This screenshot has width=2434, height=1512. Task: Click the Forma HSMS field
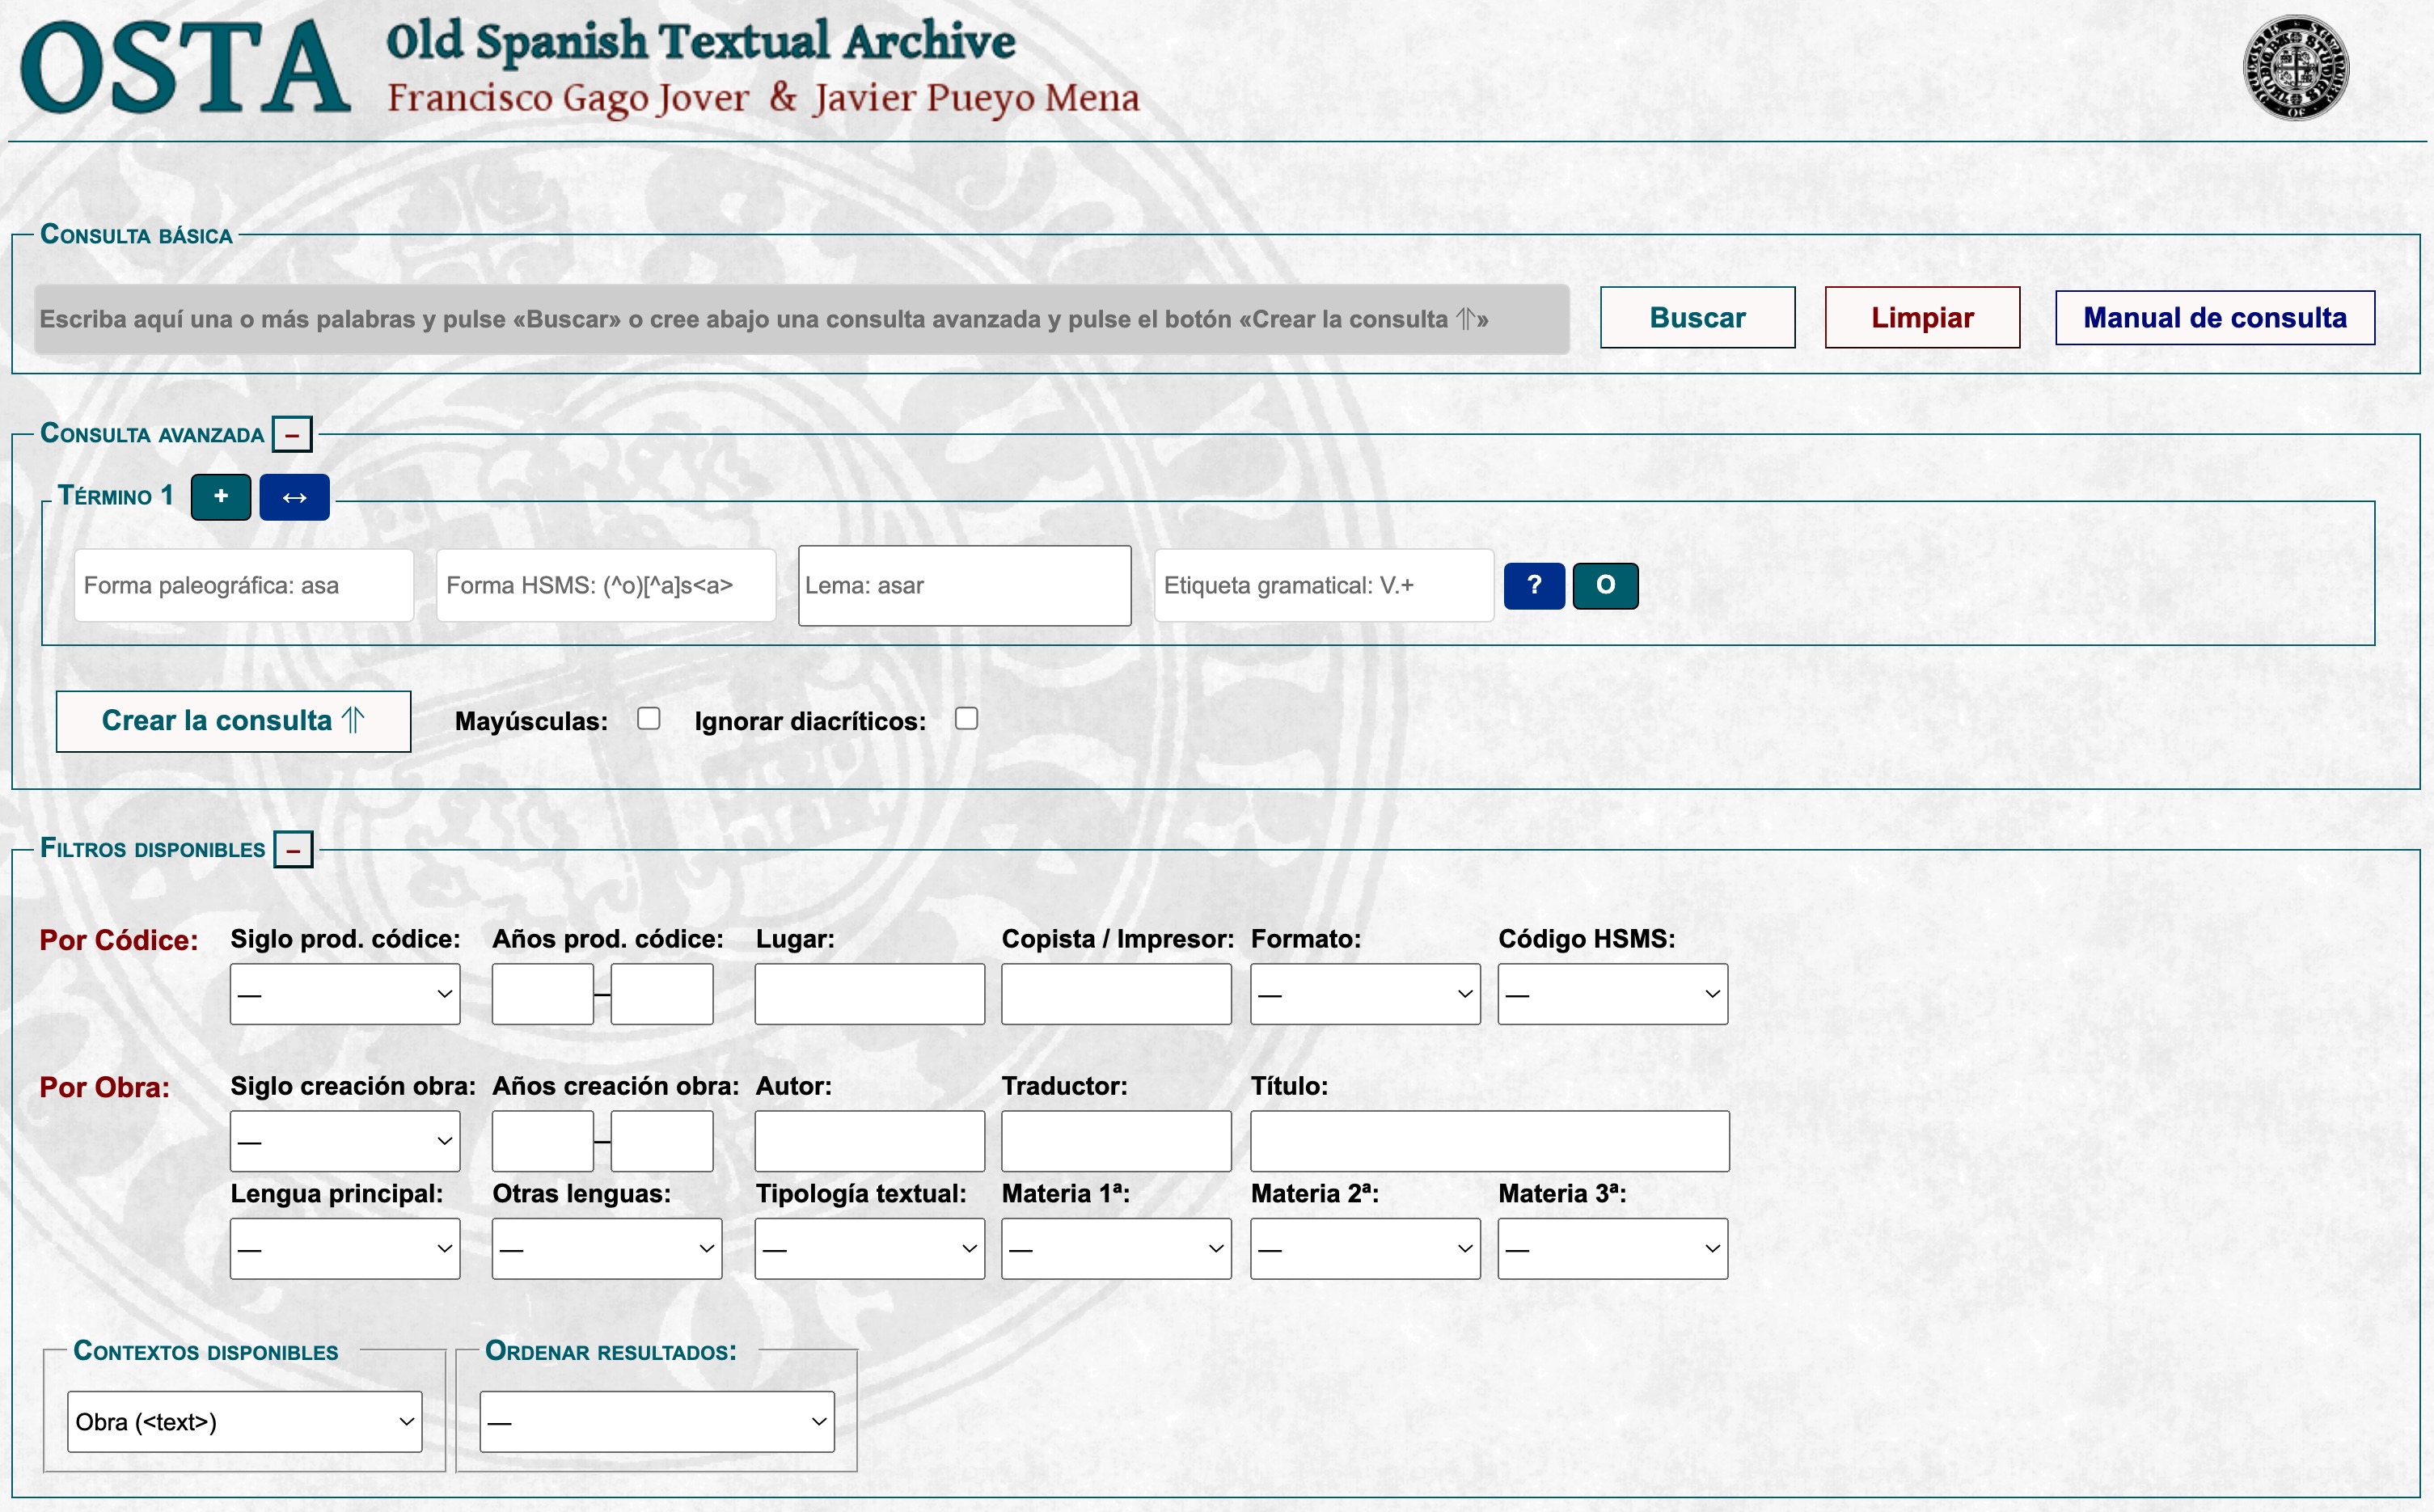pyautogui.click(x=606, y=585)
